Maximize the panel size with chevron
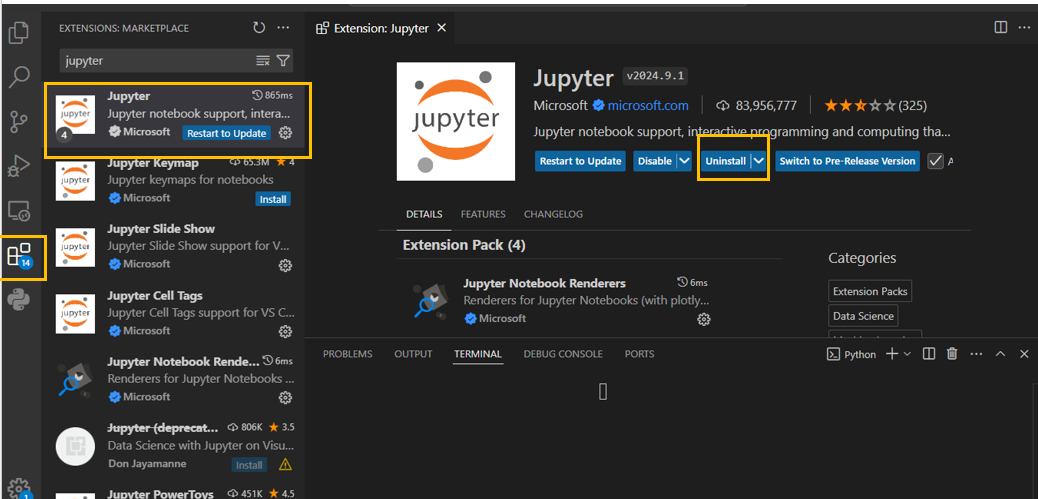Screen dimensions: 1038x499 pyautogui.click(x=1000, y=354)
